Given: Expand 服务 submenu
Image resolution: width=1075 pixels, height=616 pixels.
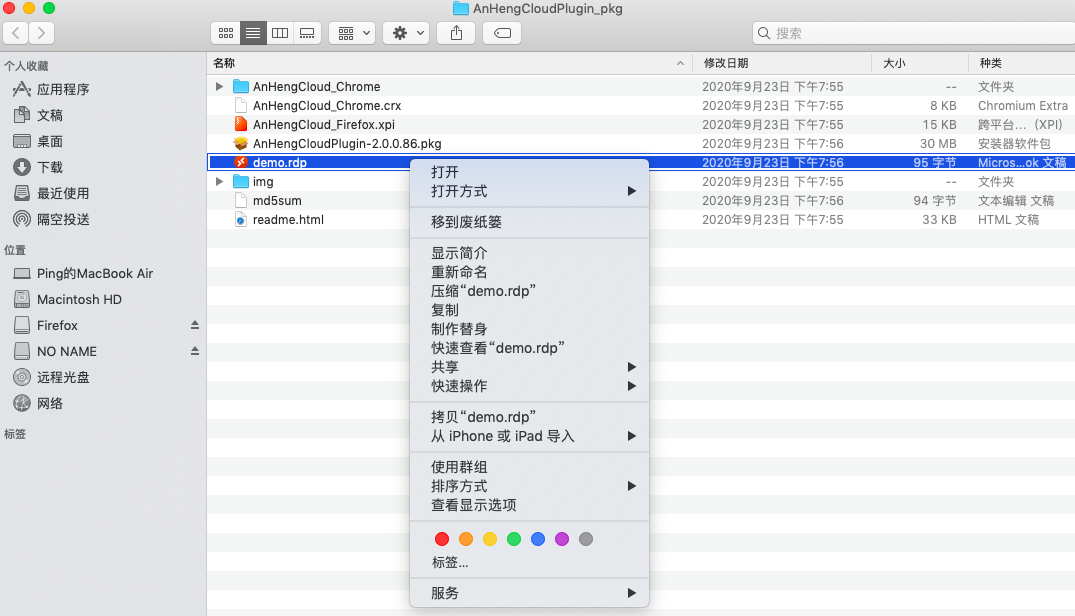Looking at the screenshot, I should coord(529,593).
